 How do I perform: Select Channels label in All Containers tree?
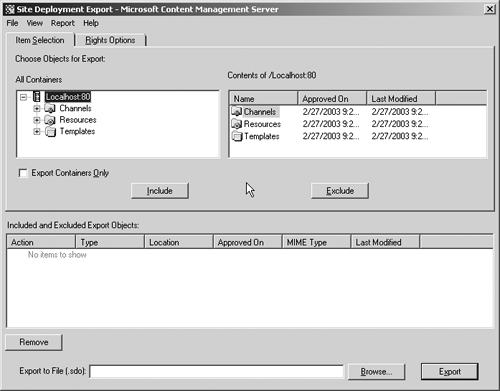point(75,108)
